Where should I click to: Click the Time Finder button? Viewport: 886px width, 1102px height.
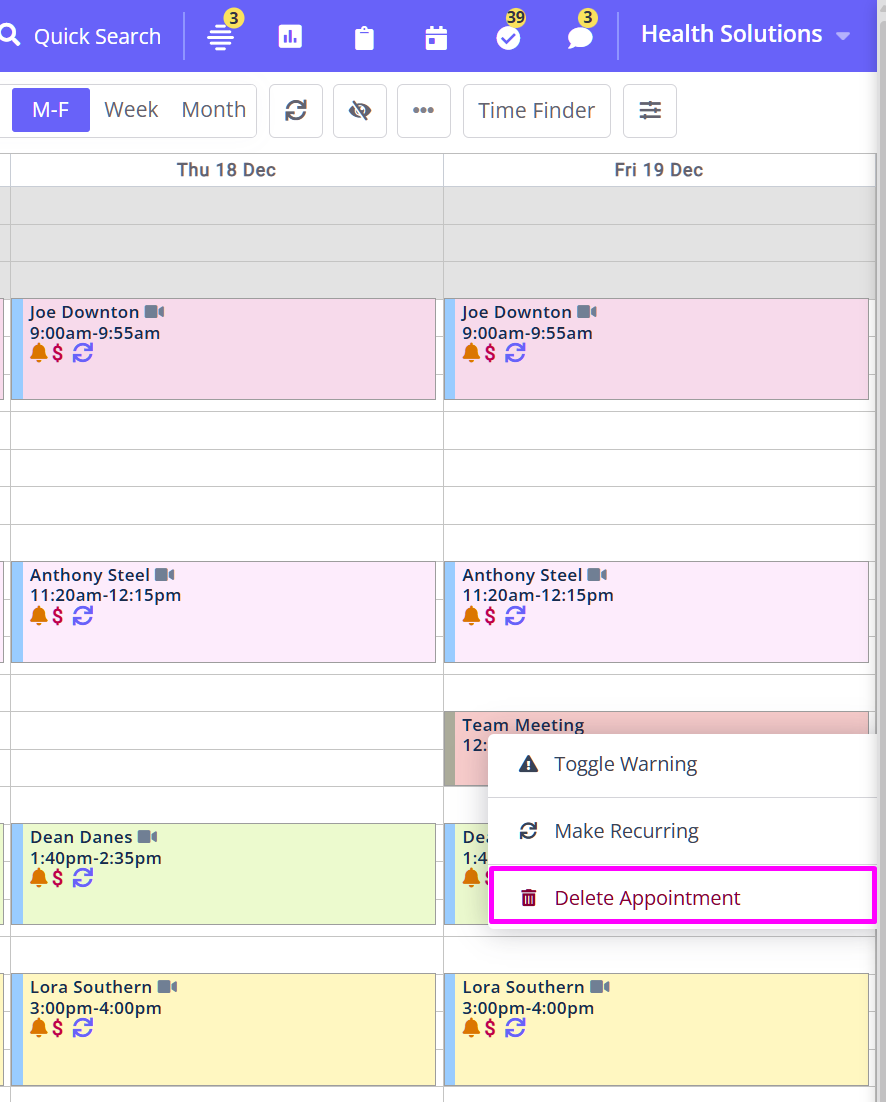(536, 110)
